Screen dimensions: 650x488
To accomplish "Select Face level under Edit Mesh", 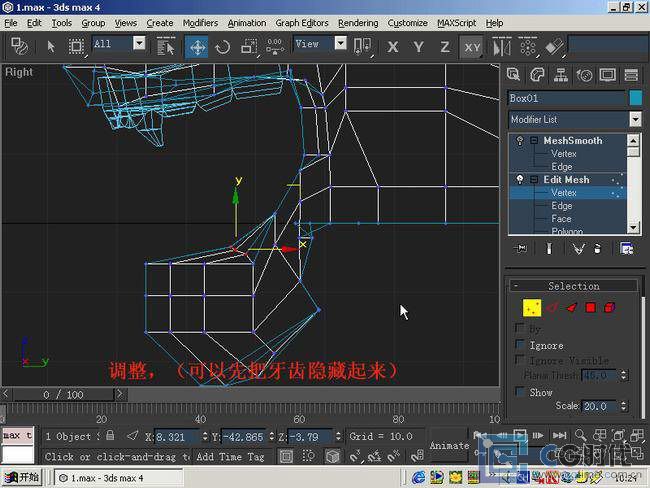I will 561,219.
